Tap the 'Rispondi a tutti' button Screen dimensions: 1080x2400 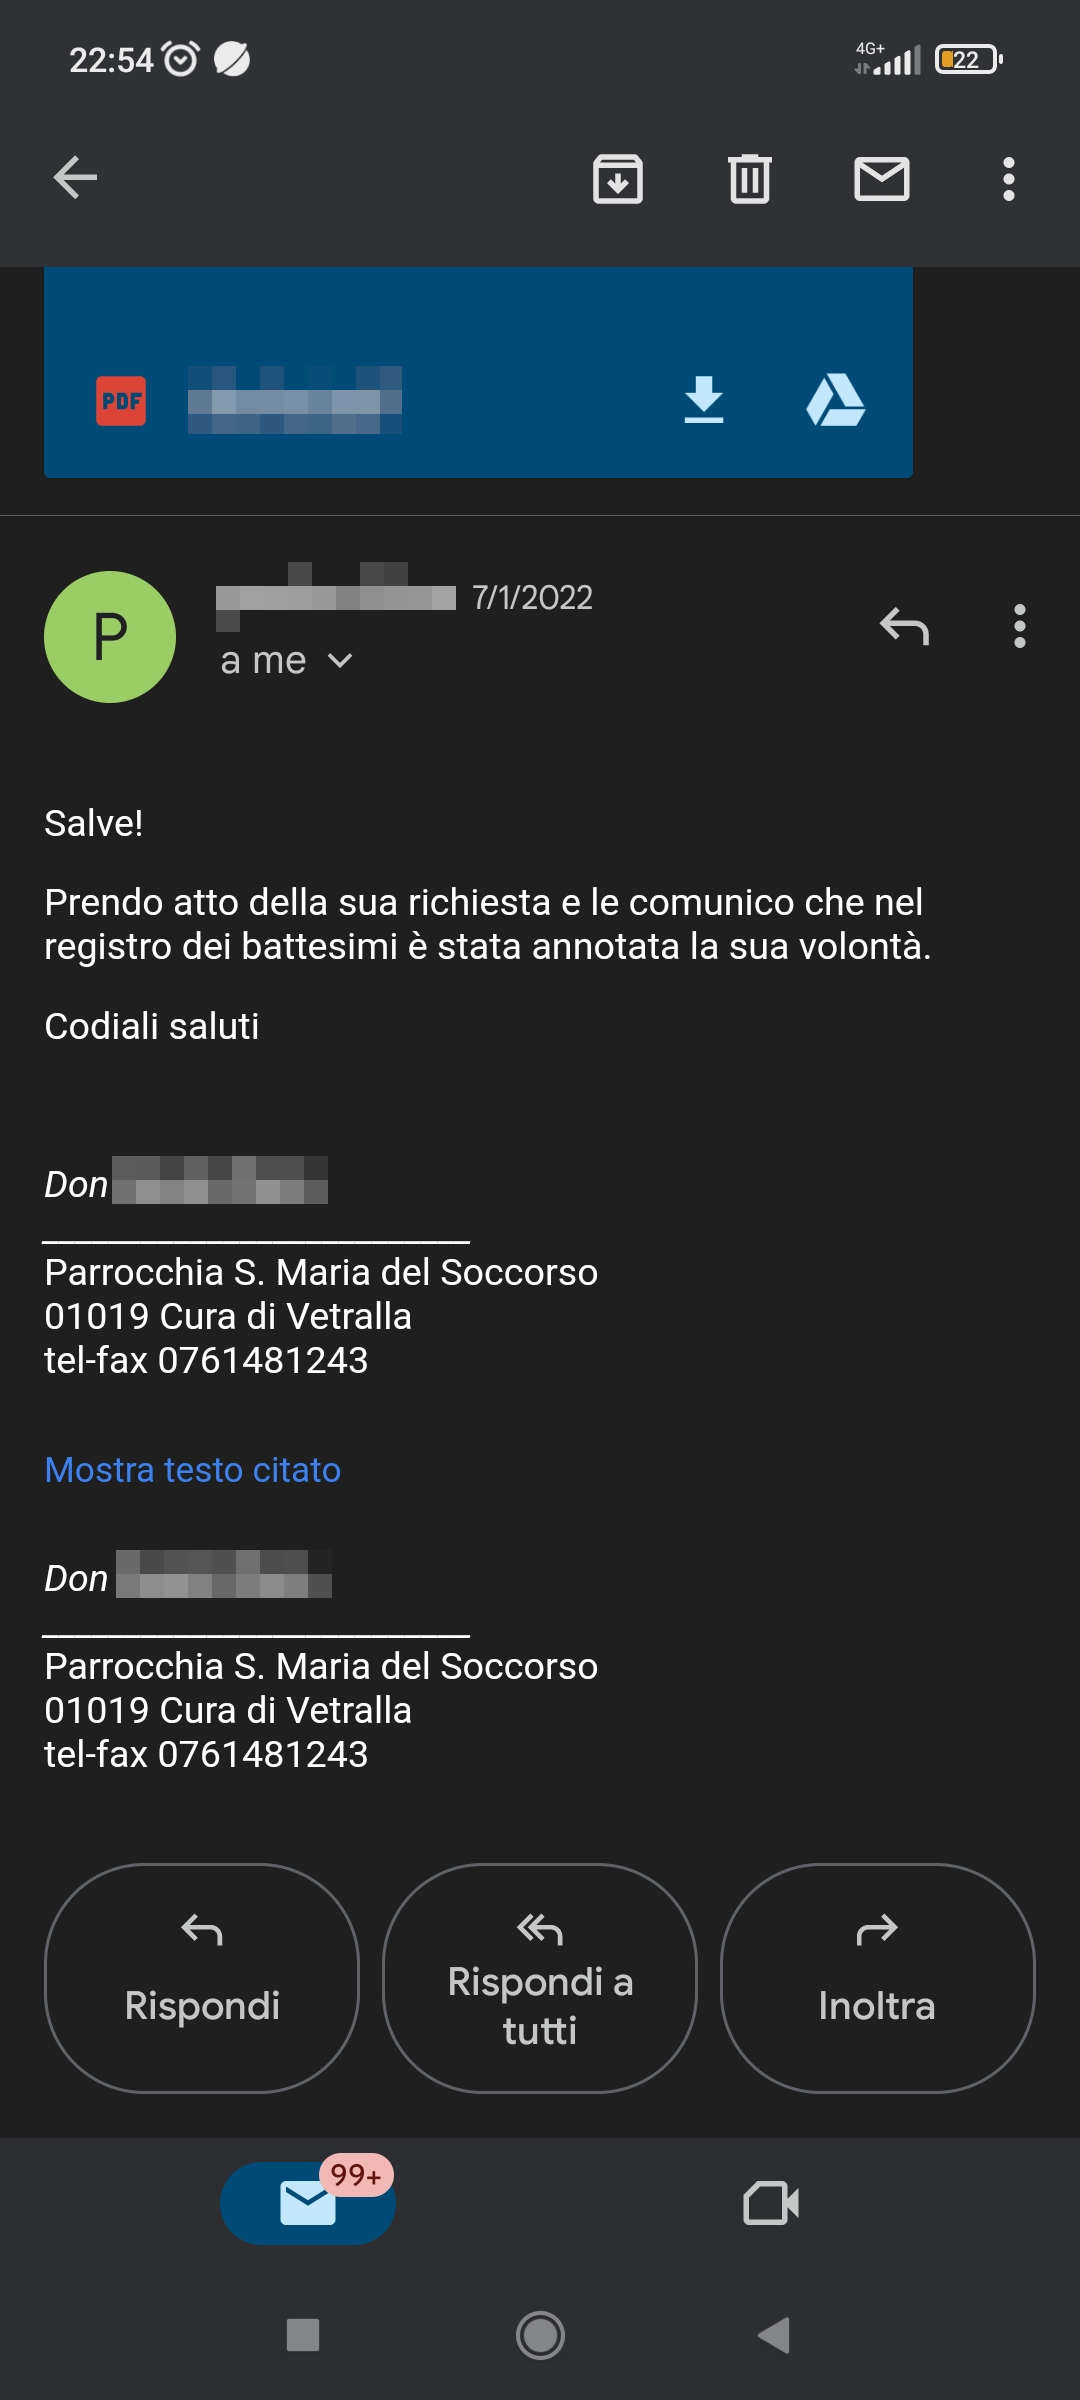point(540,1978)
